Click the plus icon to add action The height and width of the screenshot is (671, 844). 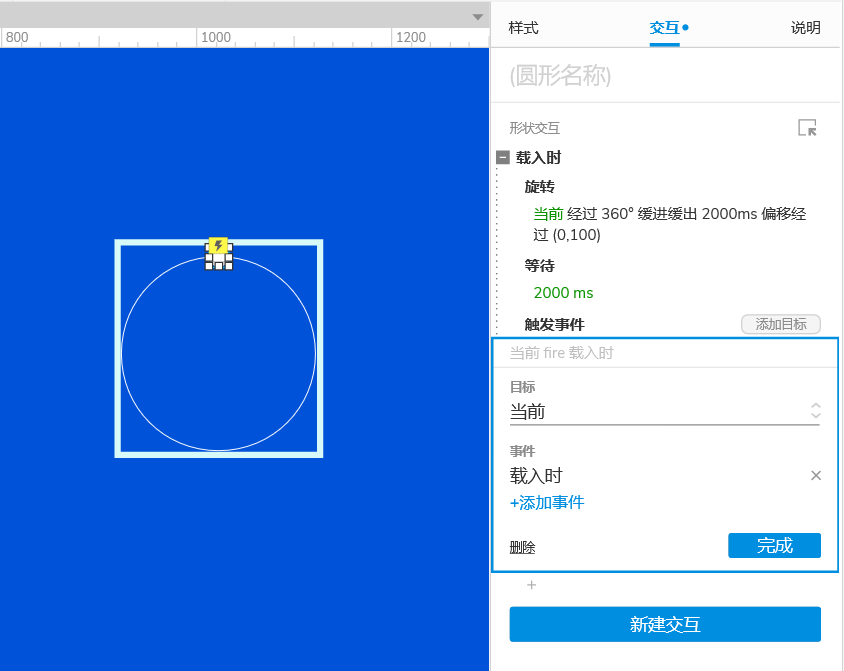click(531, 585)
